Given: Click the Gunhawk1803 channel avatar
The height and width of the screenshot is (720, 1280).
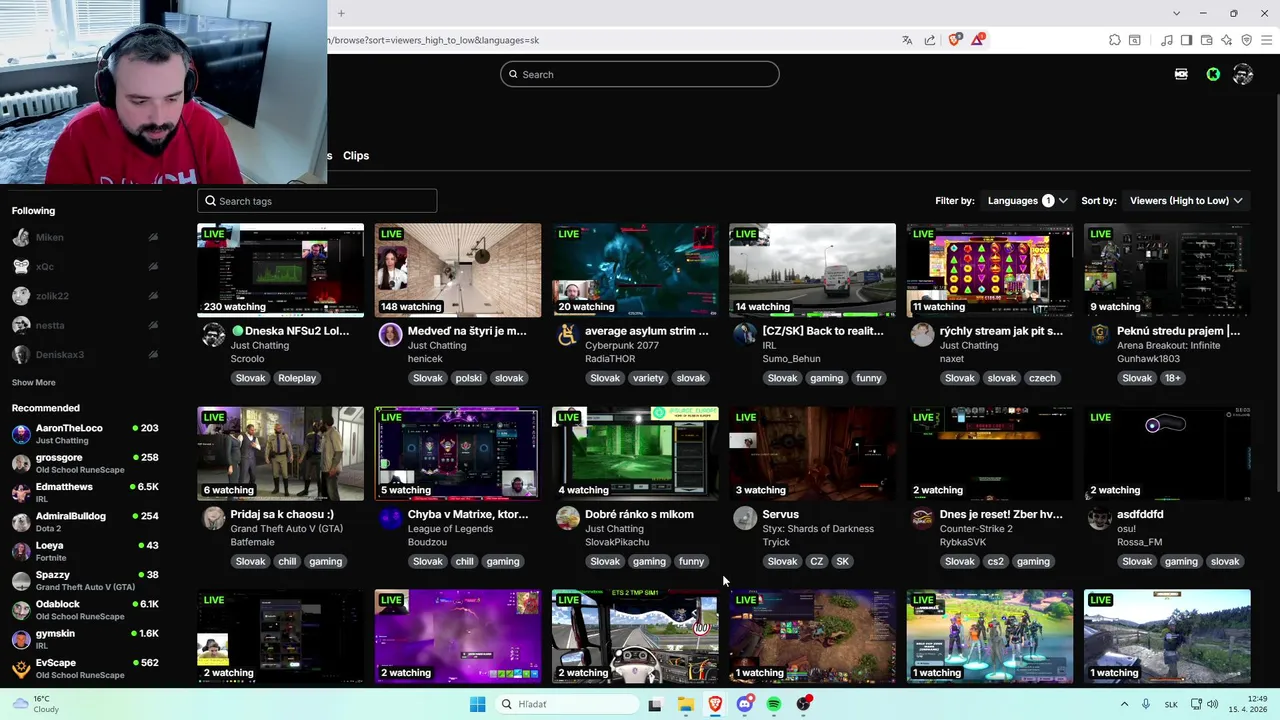Looking at the screenshot, I should [1099, 335].
